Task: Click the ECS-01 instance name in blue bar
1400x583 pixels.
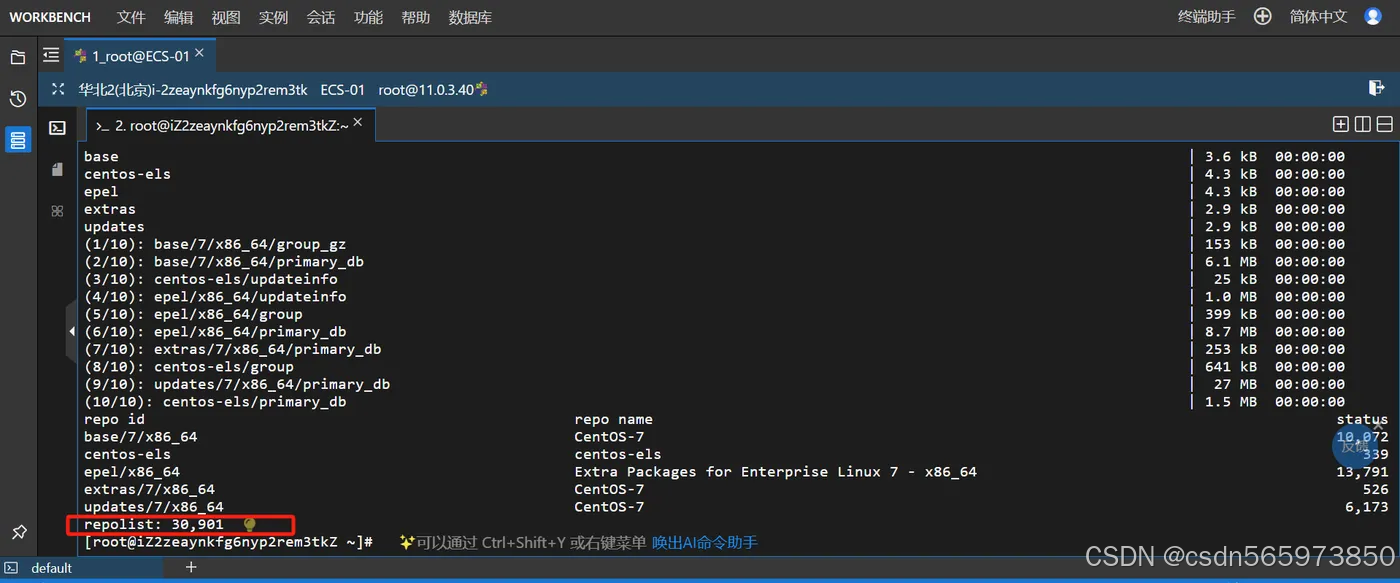Action: click(343, 89)
